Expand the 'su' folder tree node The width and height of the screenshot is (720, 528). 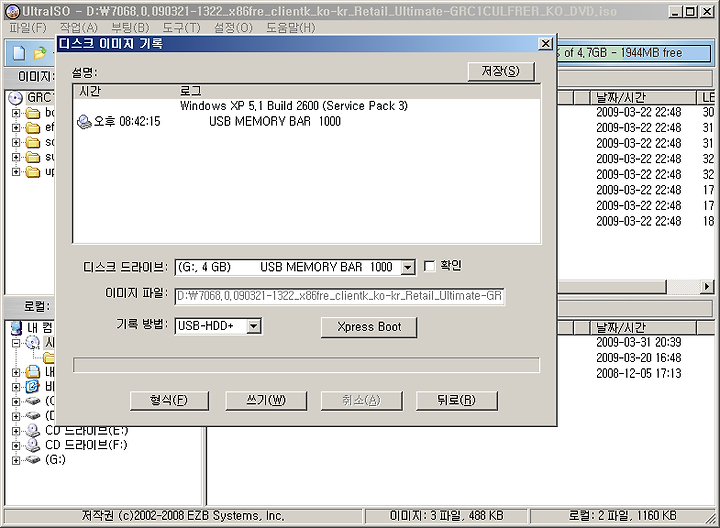click(16, 157)
